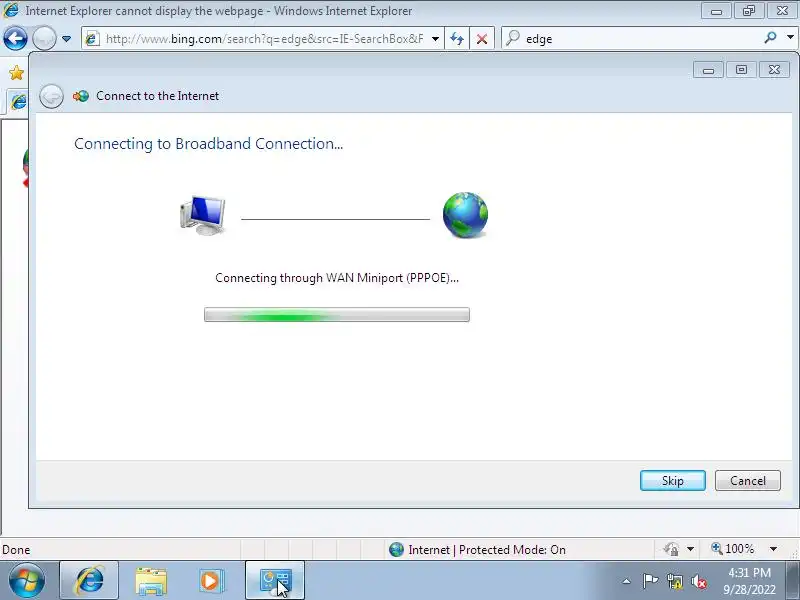Show hidden tray icons arrow
The height and width of the screenshot is (600, 800).
point(627,581)
